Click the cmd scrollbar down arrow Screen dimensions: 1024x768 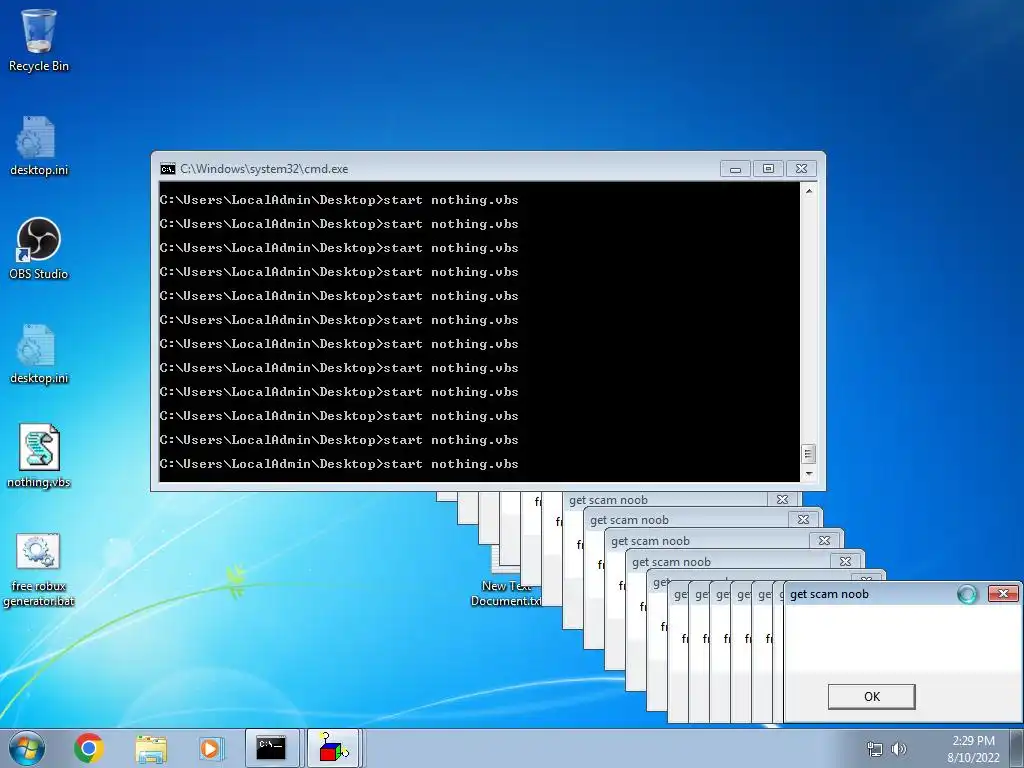tap(809, 473)
